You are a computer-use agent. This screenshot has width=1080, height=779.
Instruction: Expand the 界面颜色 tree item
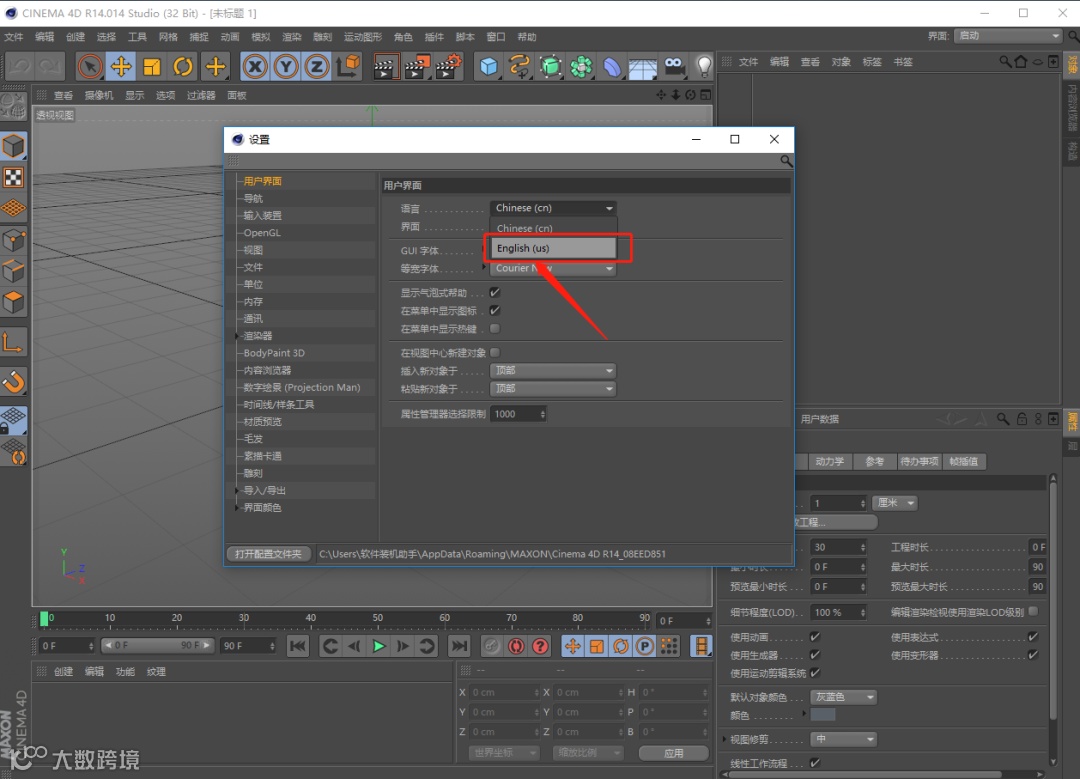pos(238,508)
